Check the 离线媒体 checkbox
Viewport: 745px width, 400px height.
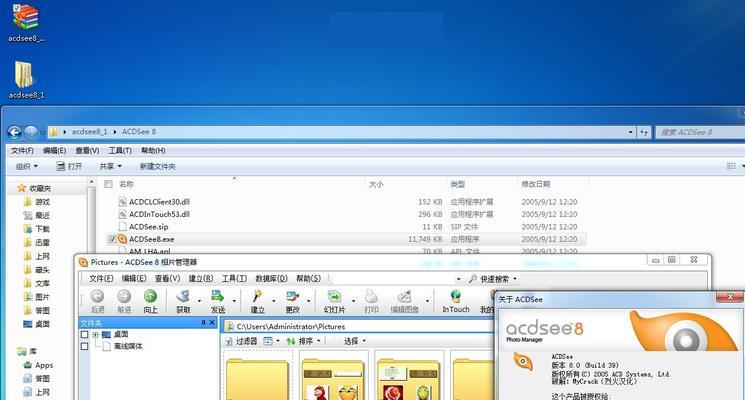point(85,346)
